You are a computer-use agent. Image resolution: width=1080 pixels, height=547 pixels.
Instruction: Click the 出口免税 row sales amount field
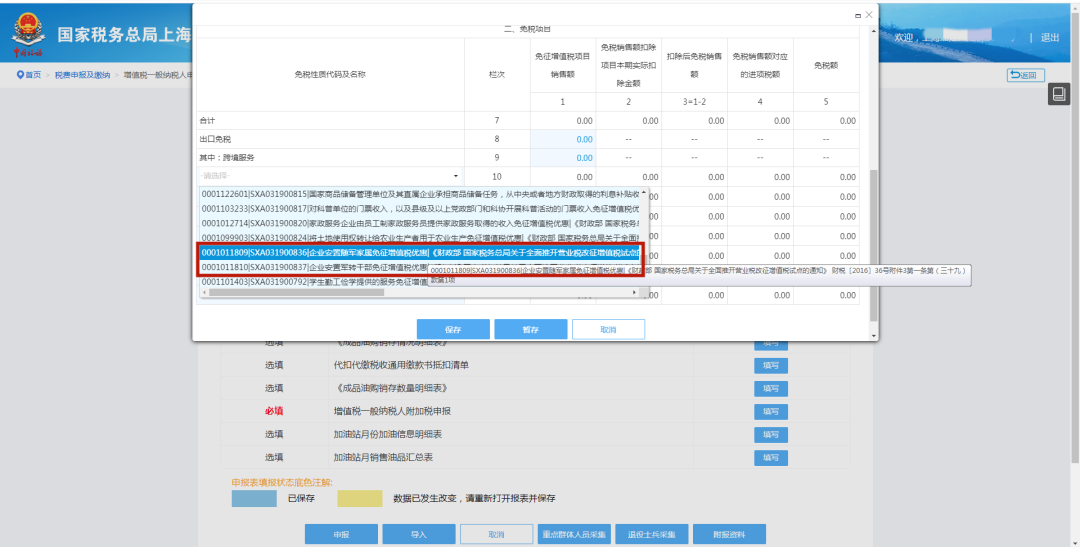tap(563, 139)
